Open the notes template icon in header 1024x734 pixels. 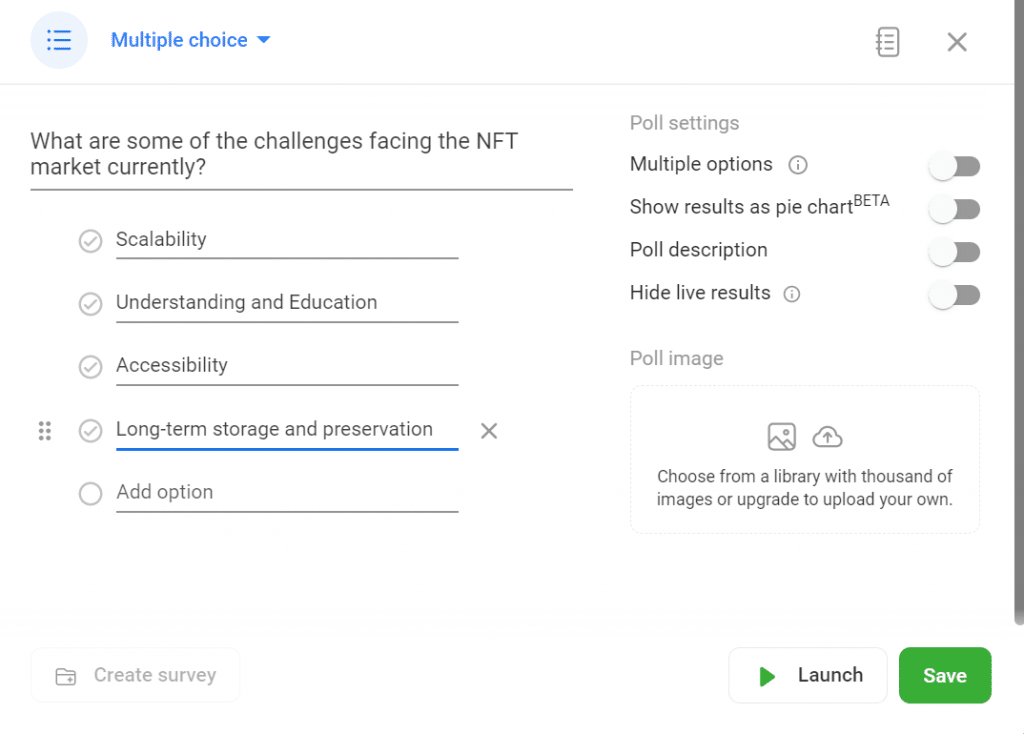point(887,41)
